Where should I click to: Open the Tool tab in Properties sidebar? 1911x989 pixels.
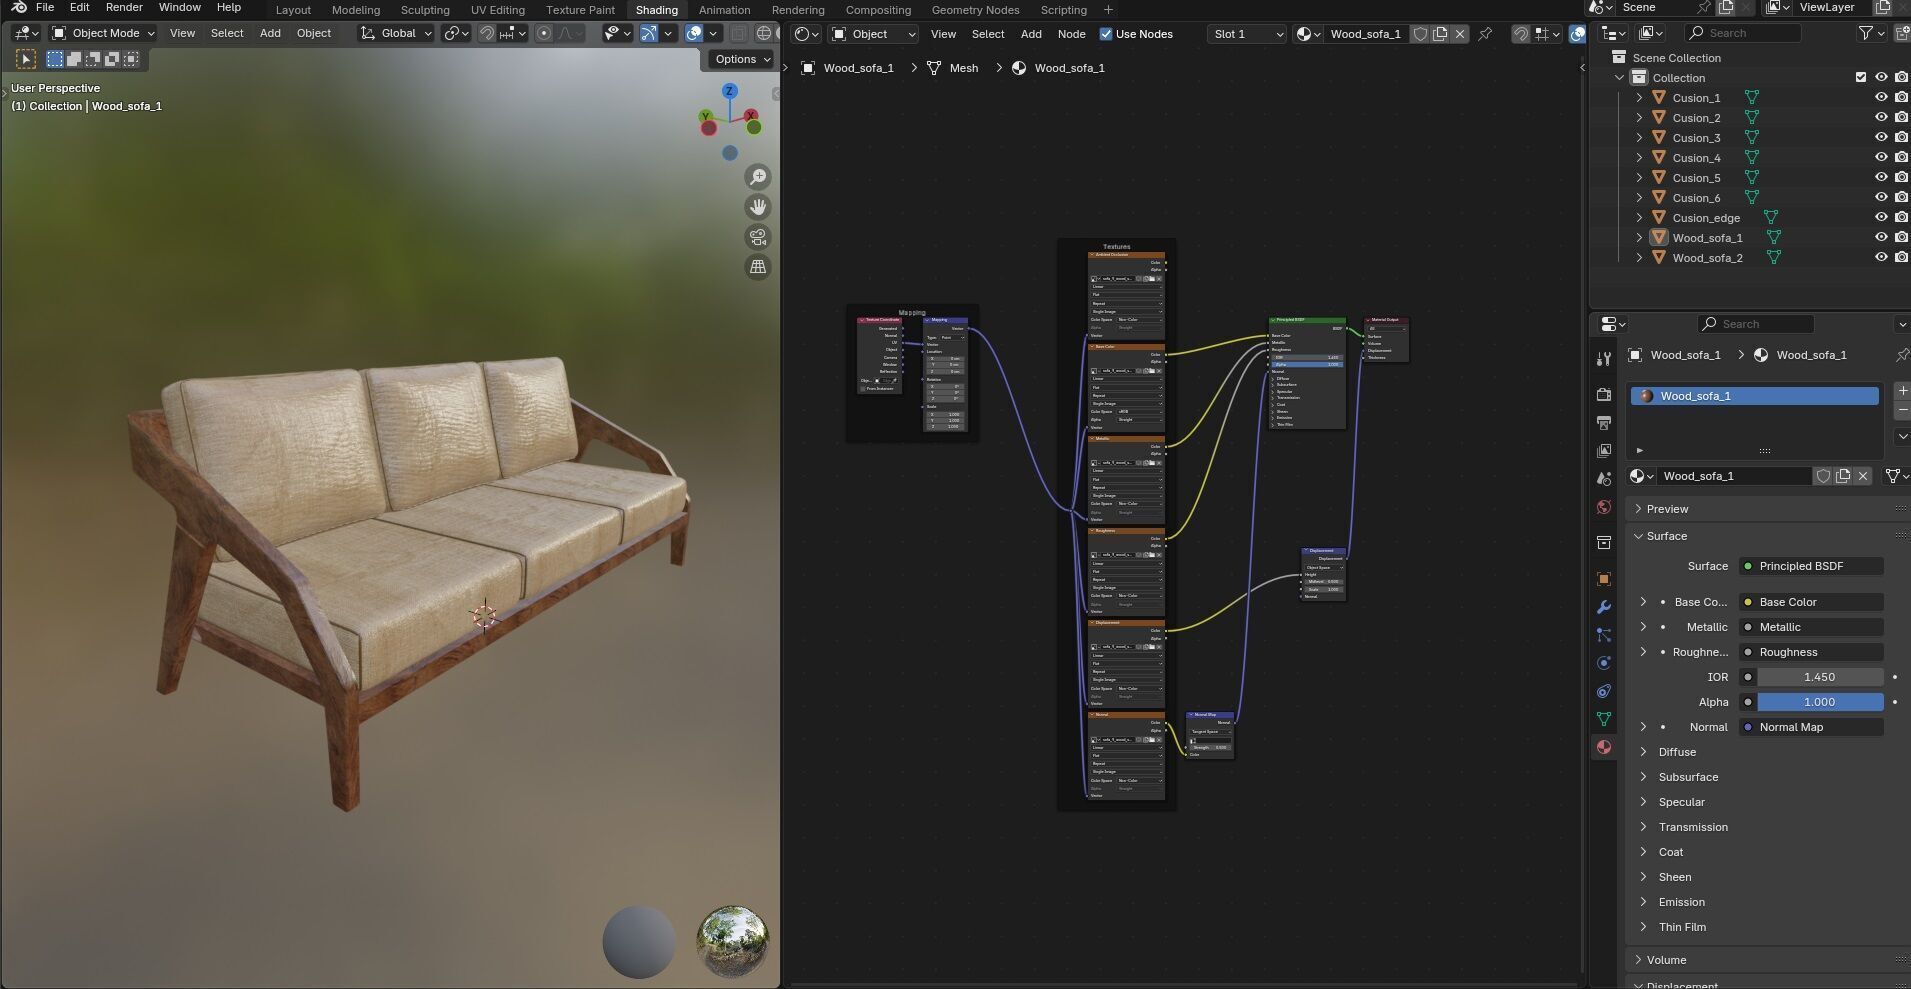click(x=1604, y=359)
